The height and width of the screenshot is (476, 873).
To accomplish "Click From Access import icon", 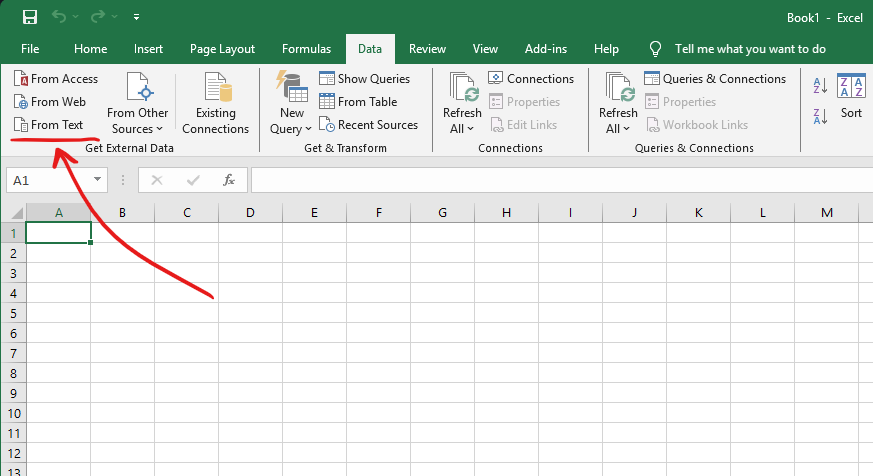I will pyautogui.click(x=21, y=79).
